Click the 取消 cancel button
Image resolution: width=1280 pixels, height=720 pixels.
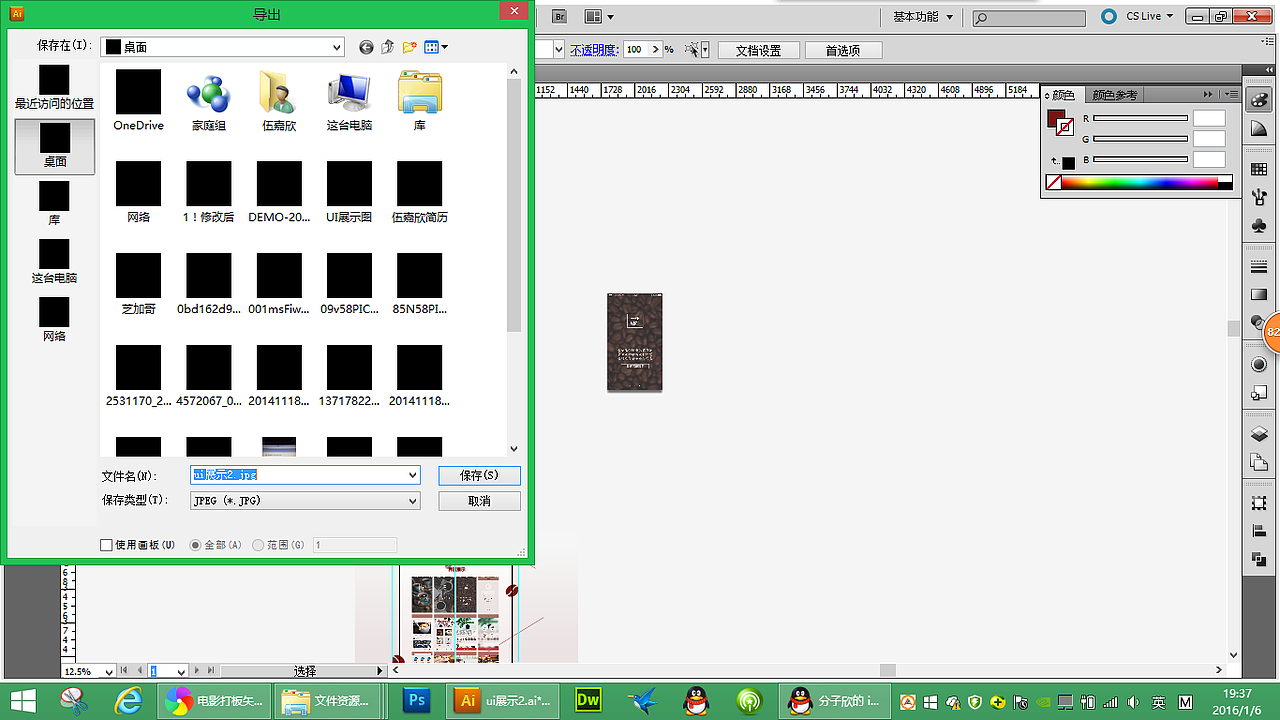click(x=479, y=500)
